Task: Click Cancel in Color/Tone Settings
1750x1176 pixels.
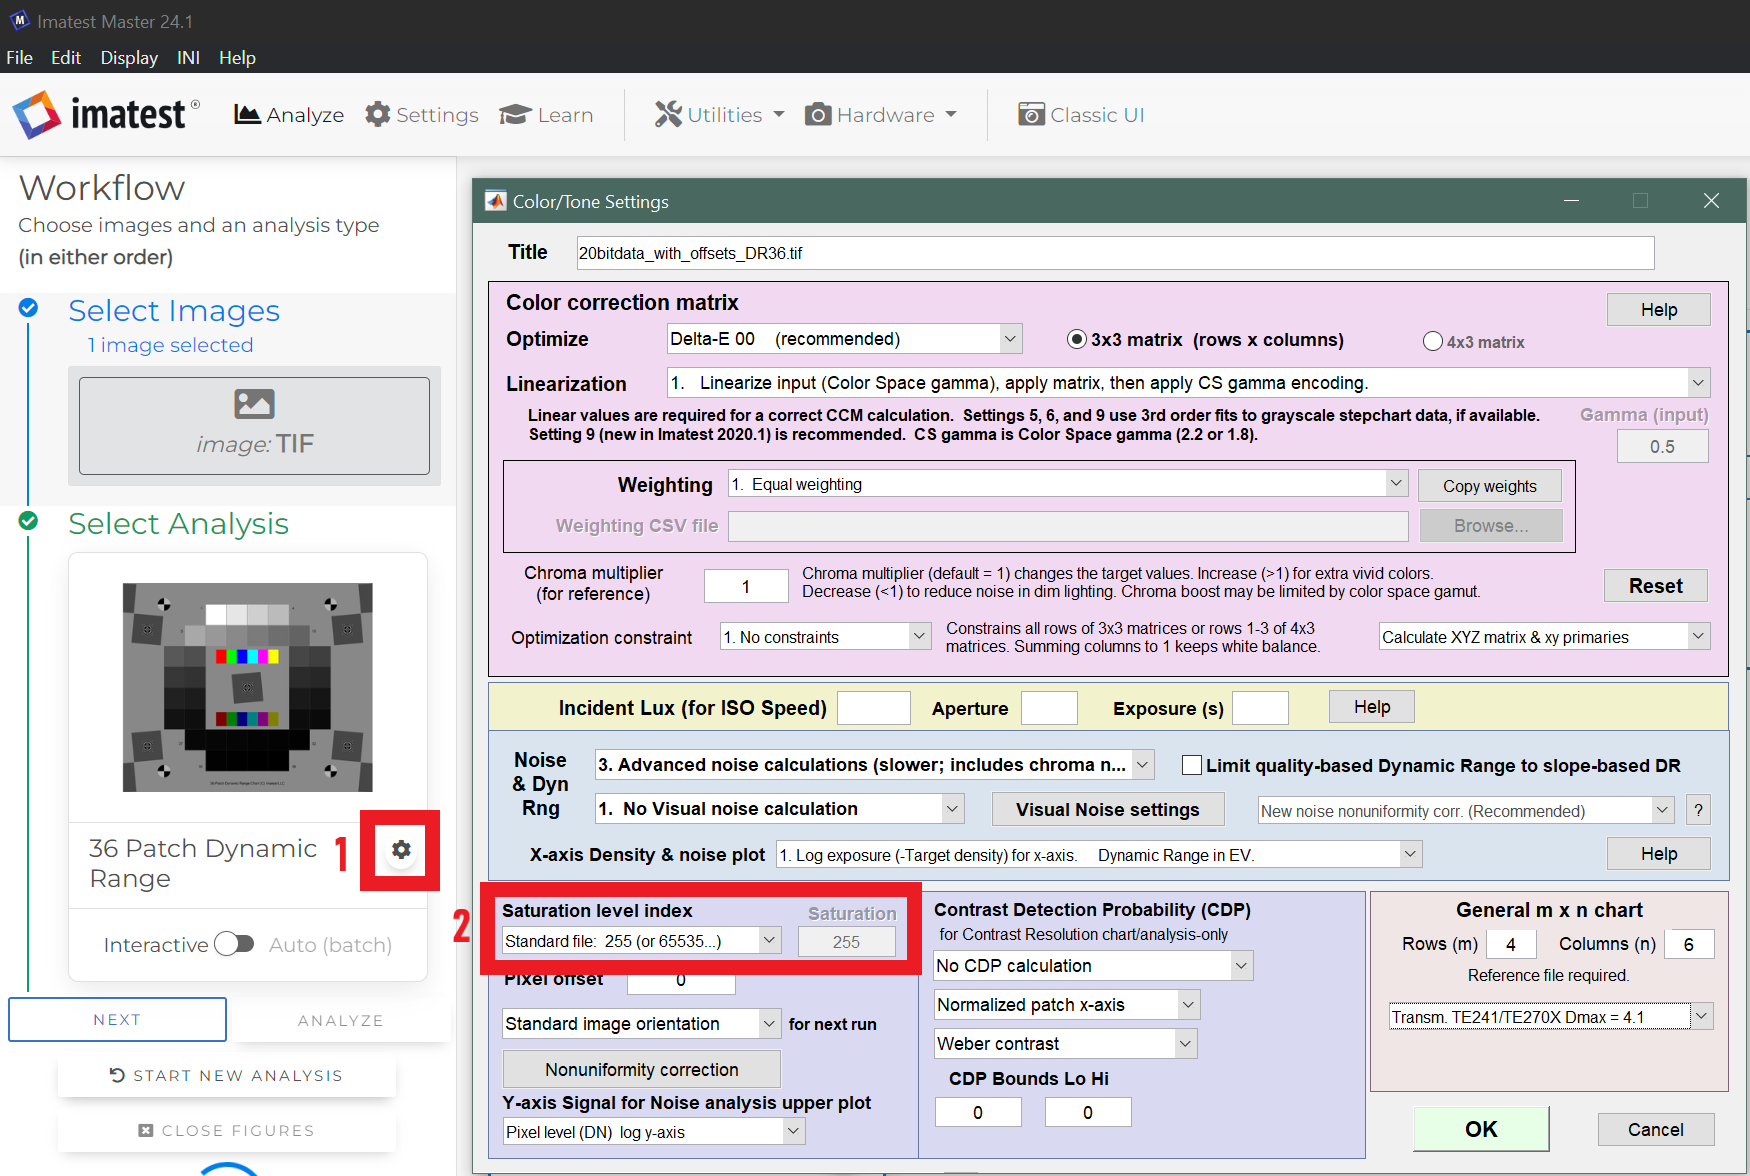Action: pyautogui.click(x=1656, y=1130)
